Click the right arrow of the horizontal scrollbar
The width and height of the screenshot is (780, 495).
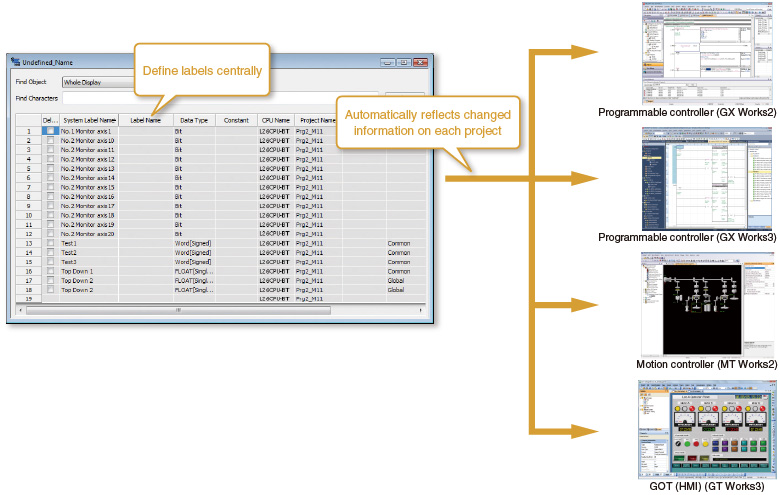[x=421, y=310]
